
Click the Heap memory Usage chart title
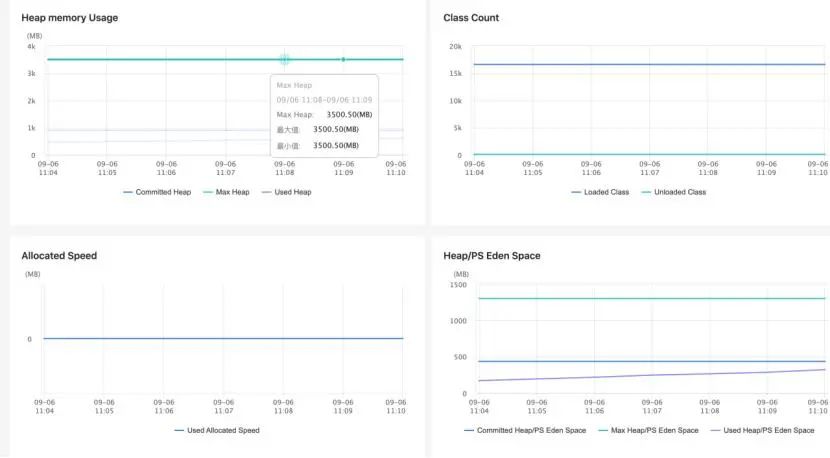(69, 18)
